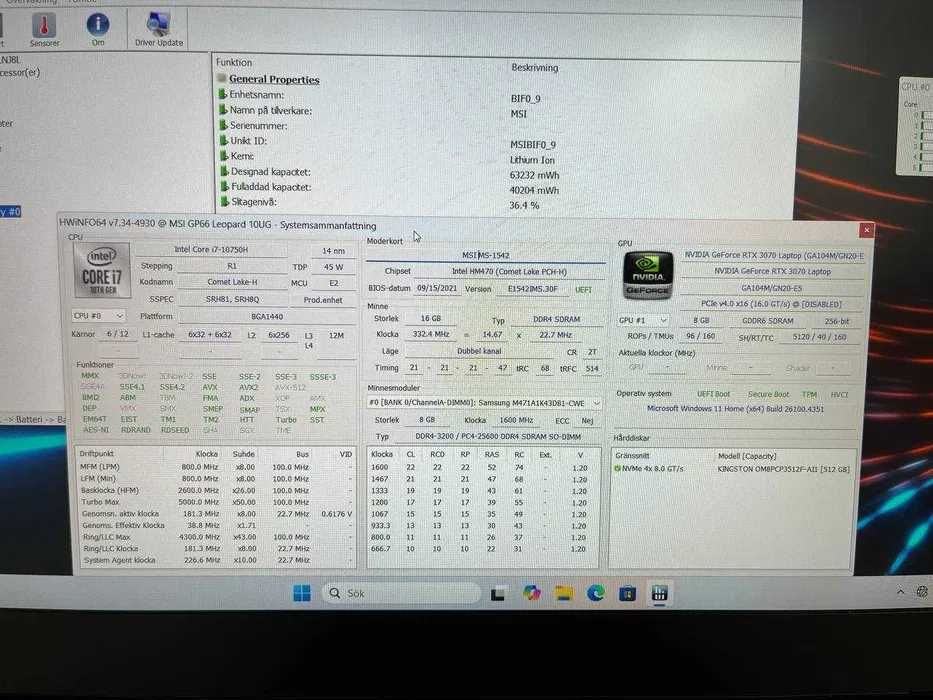Select the Namn på tillverkare row icon
The width and height of the screenshot is (933, 700).
click(223, 110)
